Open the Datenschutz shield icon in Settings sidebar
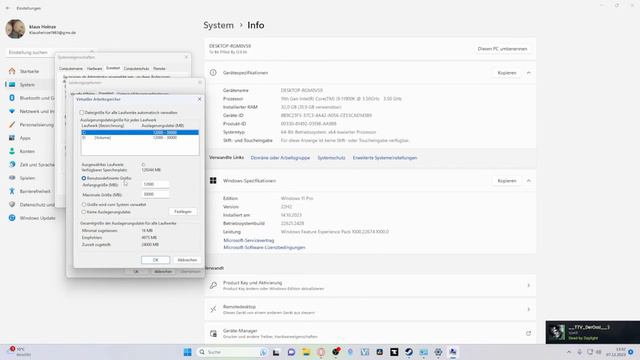Screen dimensions: 640x360 coord(12,204)
